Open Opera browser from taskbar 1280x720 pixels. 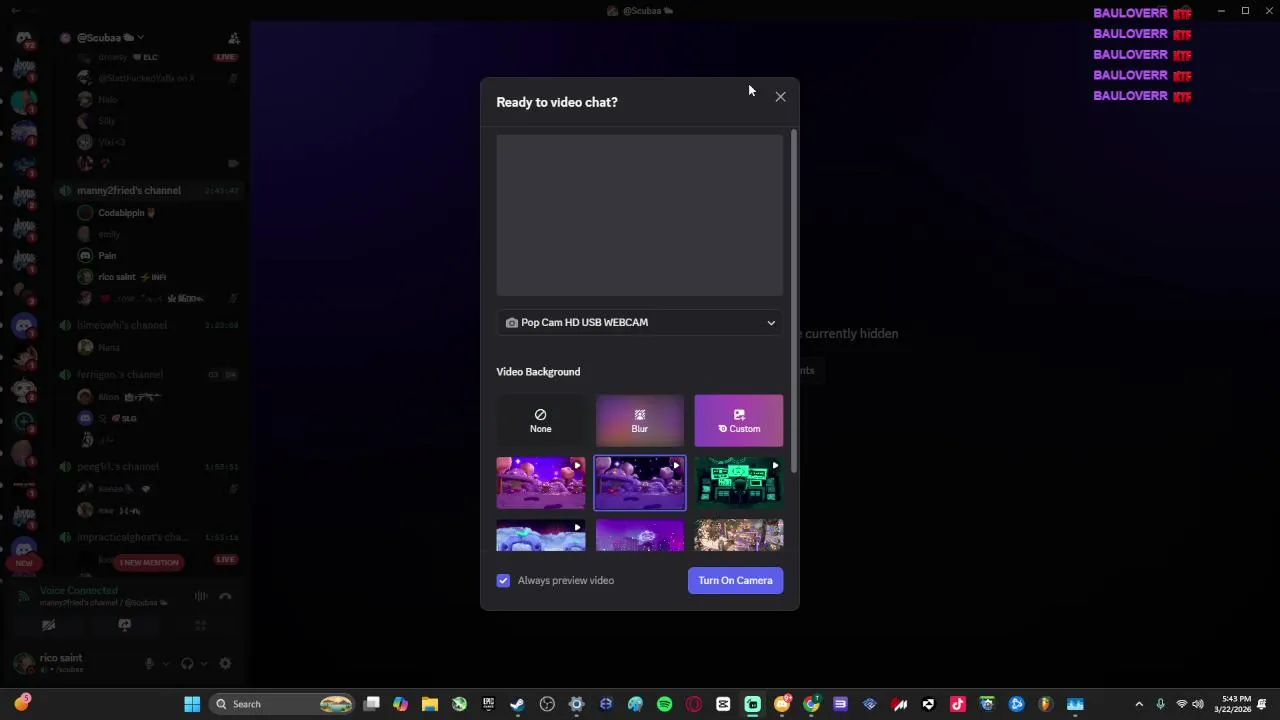click(694, 704)
